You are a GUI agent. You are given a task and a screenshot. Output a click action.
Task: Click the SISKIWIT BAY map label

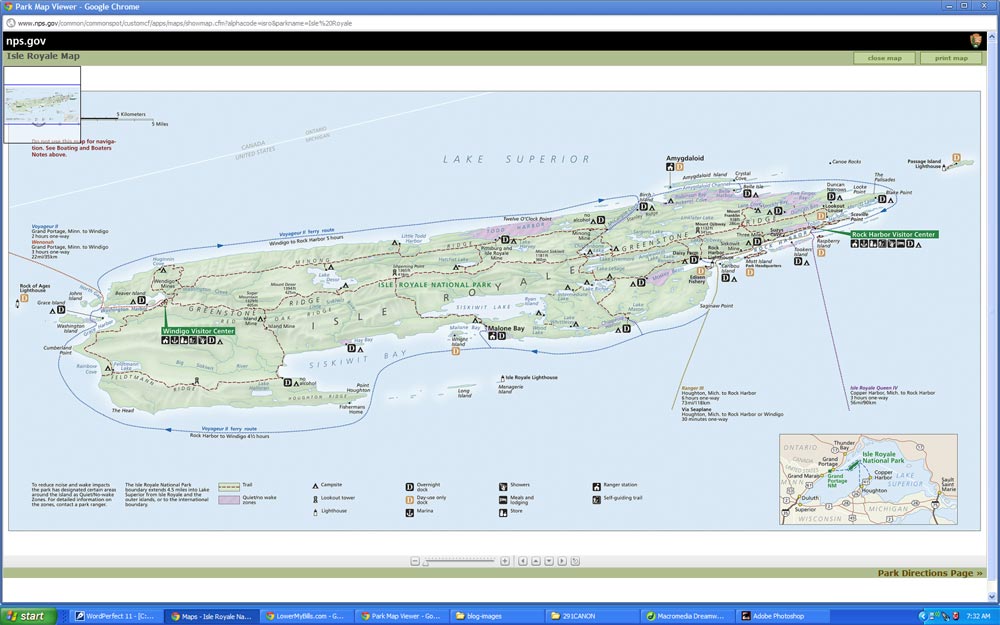(x=358, y=360)
